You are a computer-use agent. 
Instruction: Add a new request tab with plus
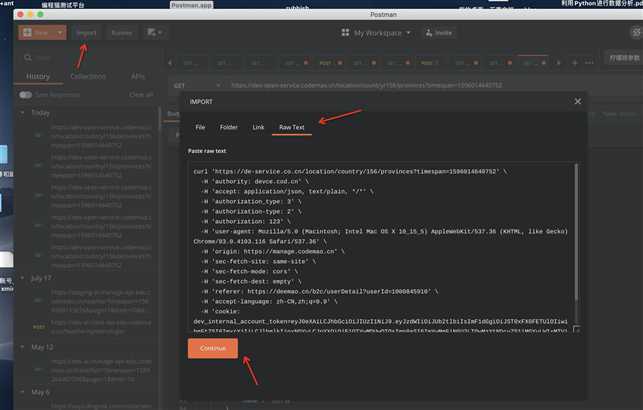[575, 63]
